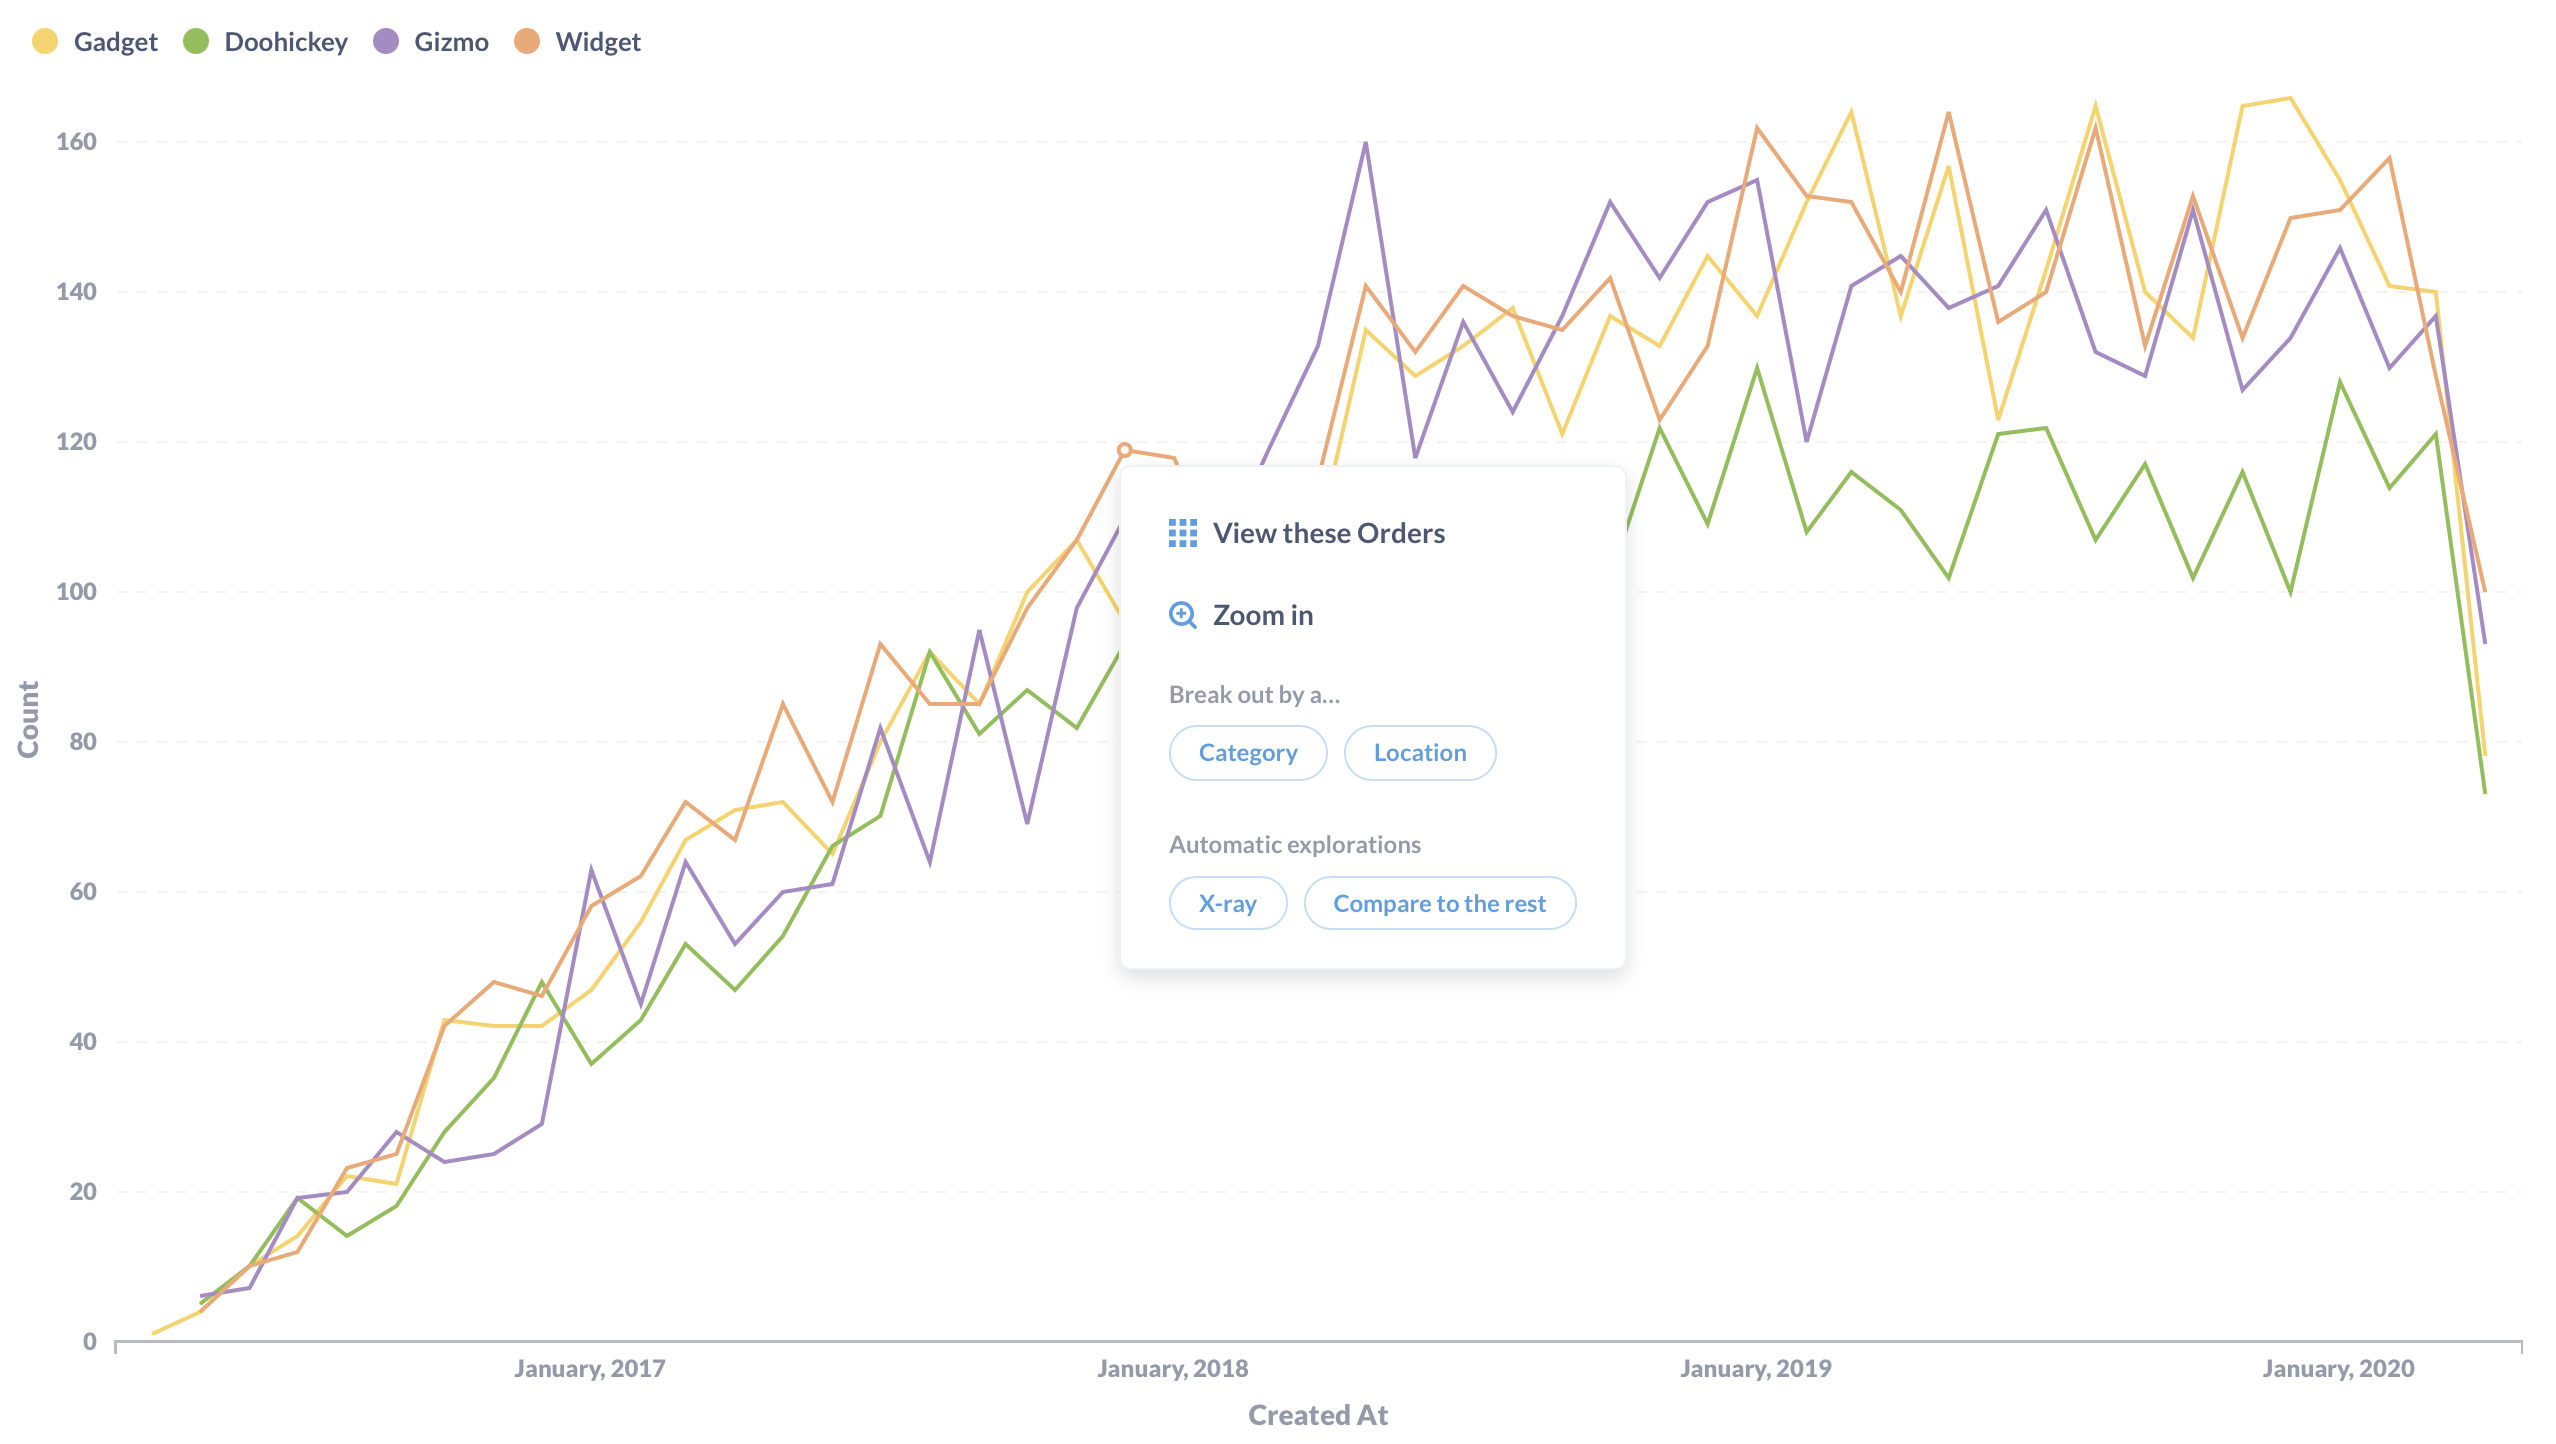This screenshot has width=2556, height=1444.
Task: Click the purple Gizmo legend dot
Action: [x=386, y=41]
